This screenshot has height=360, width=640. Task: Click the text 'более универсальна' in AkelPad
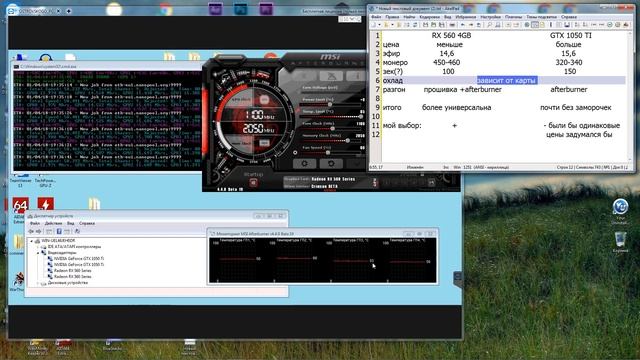(456, 108)
